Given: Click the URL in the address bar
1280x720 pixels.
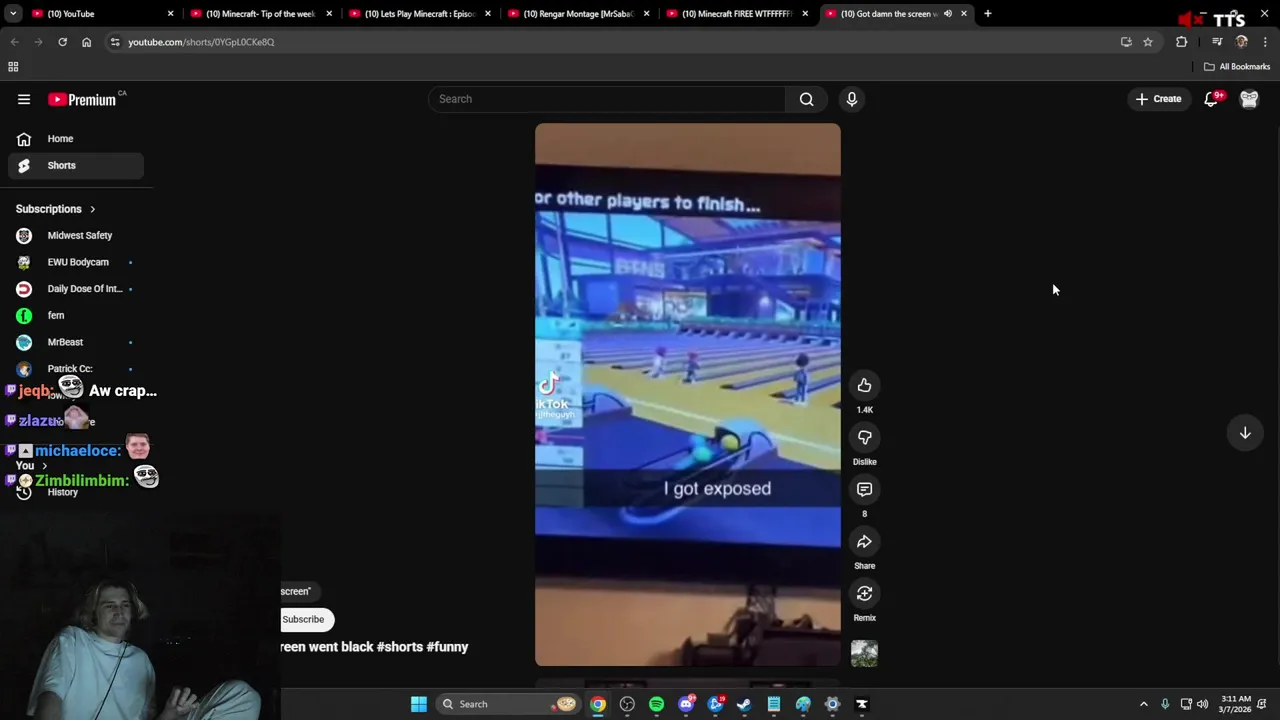Looking at the screenshot, I should (x=201, y=42).
